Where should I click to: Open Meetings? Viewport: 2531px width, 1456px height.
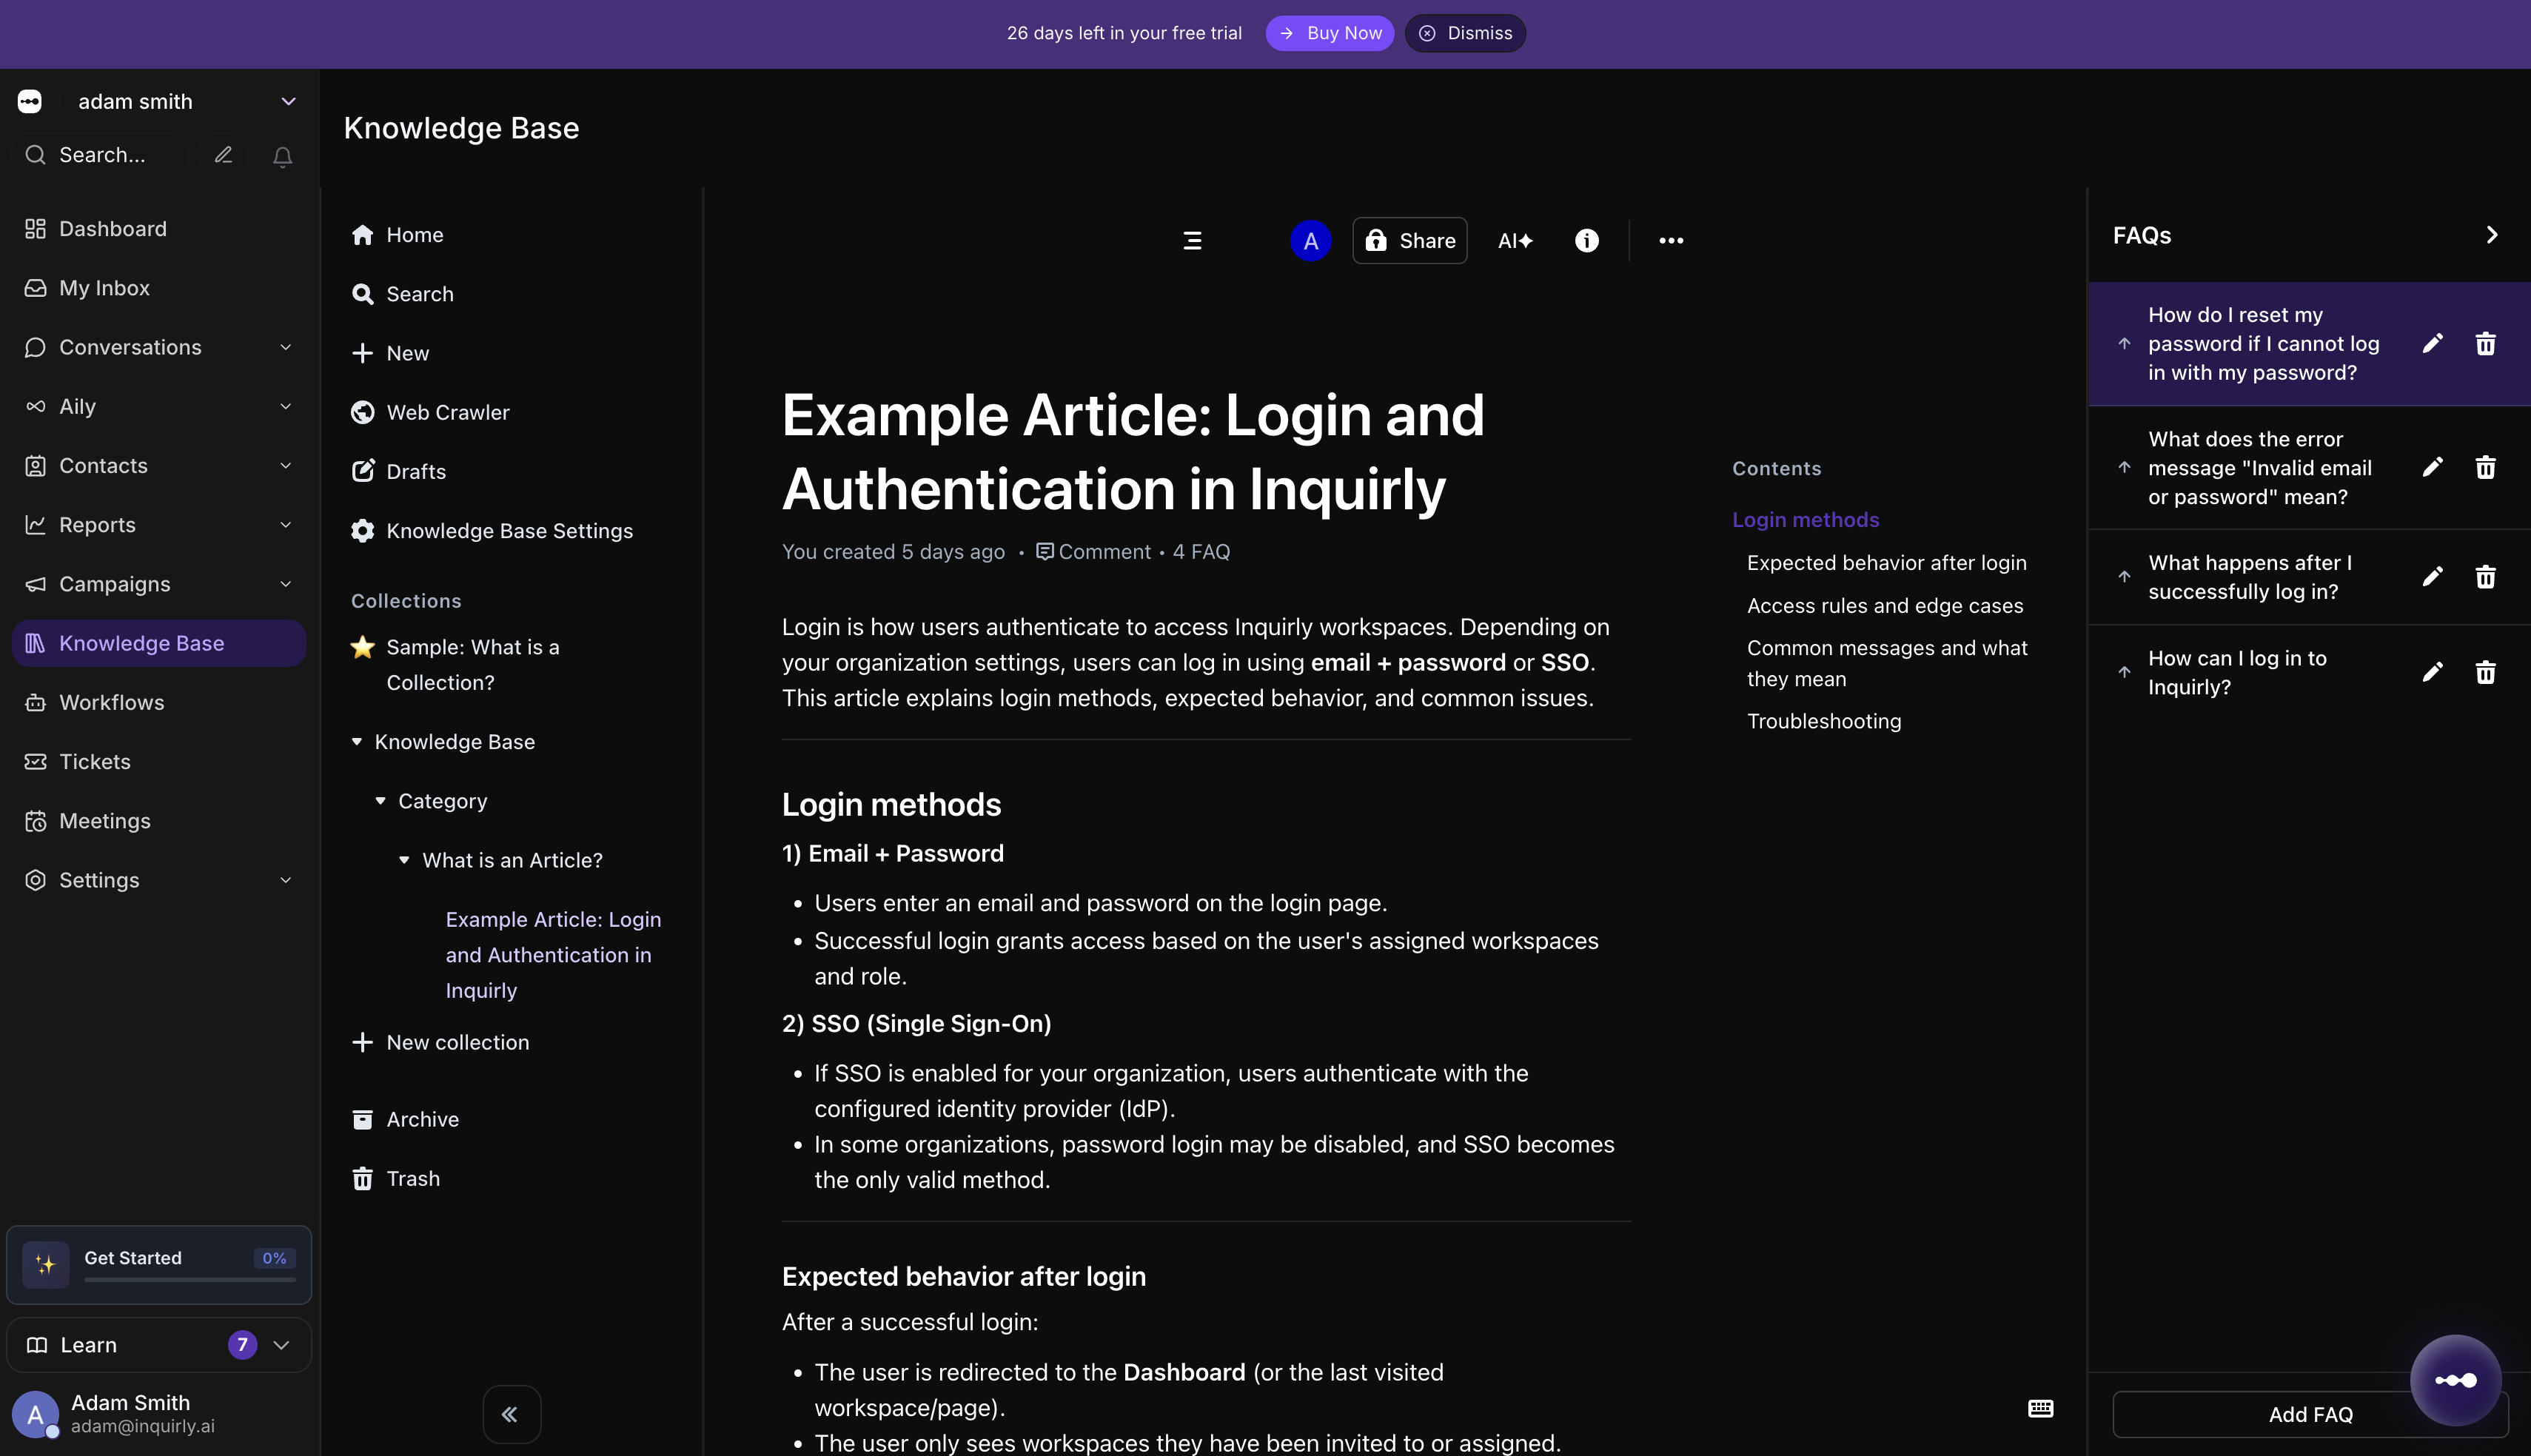coord(159,821)
